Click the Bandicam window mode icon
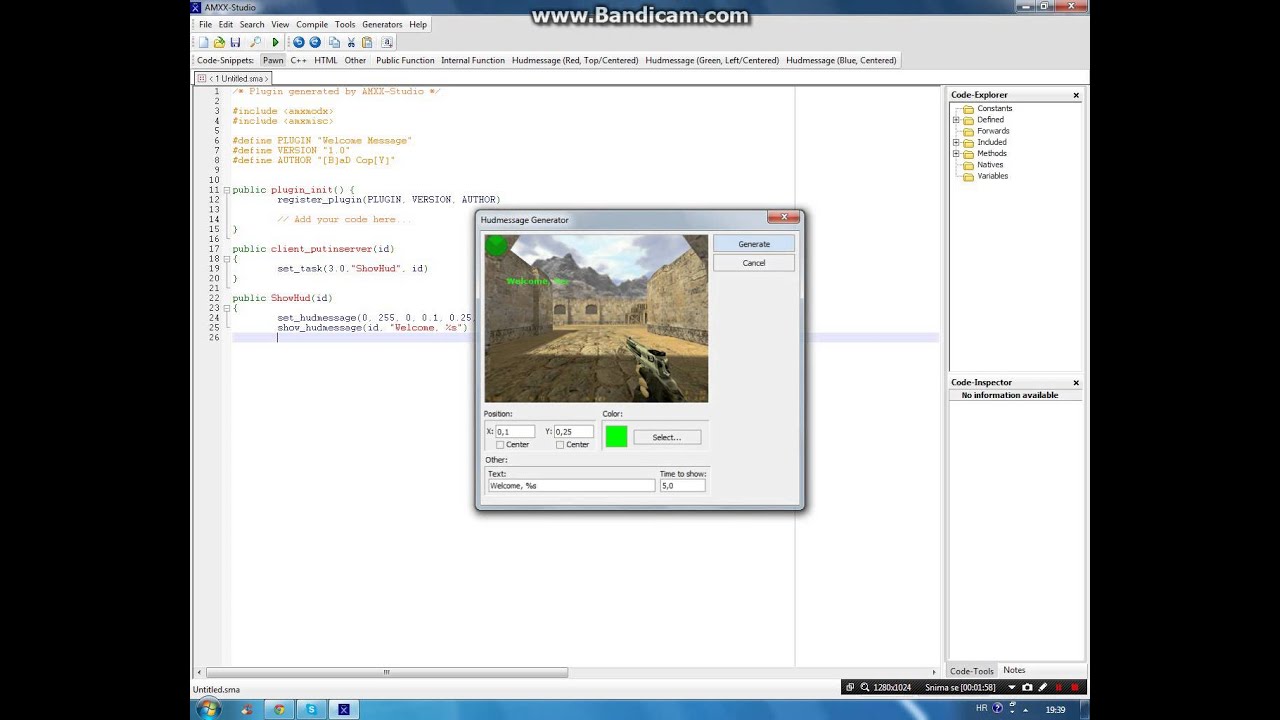Viewport: 1280px width, 720px height. click(x=850, y=687)
